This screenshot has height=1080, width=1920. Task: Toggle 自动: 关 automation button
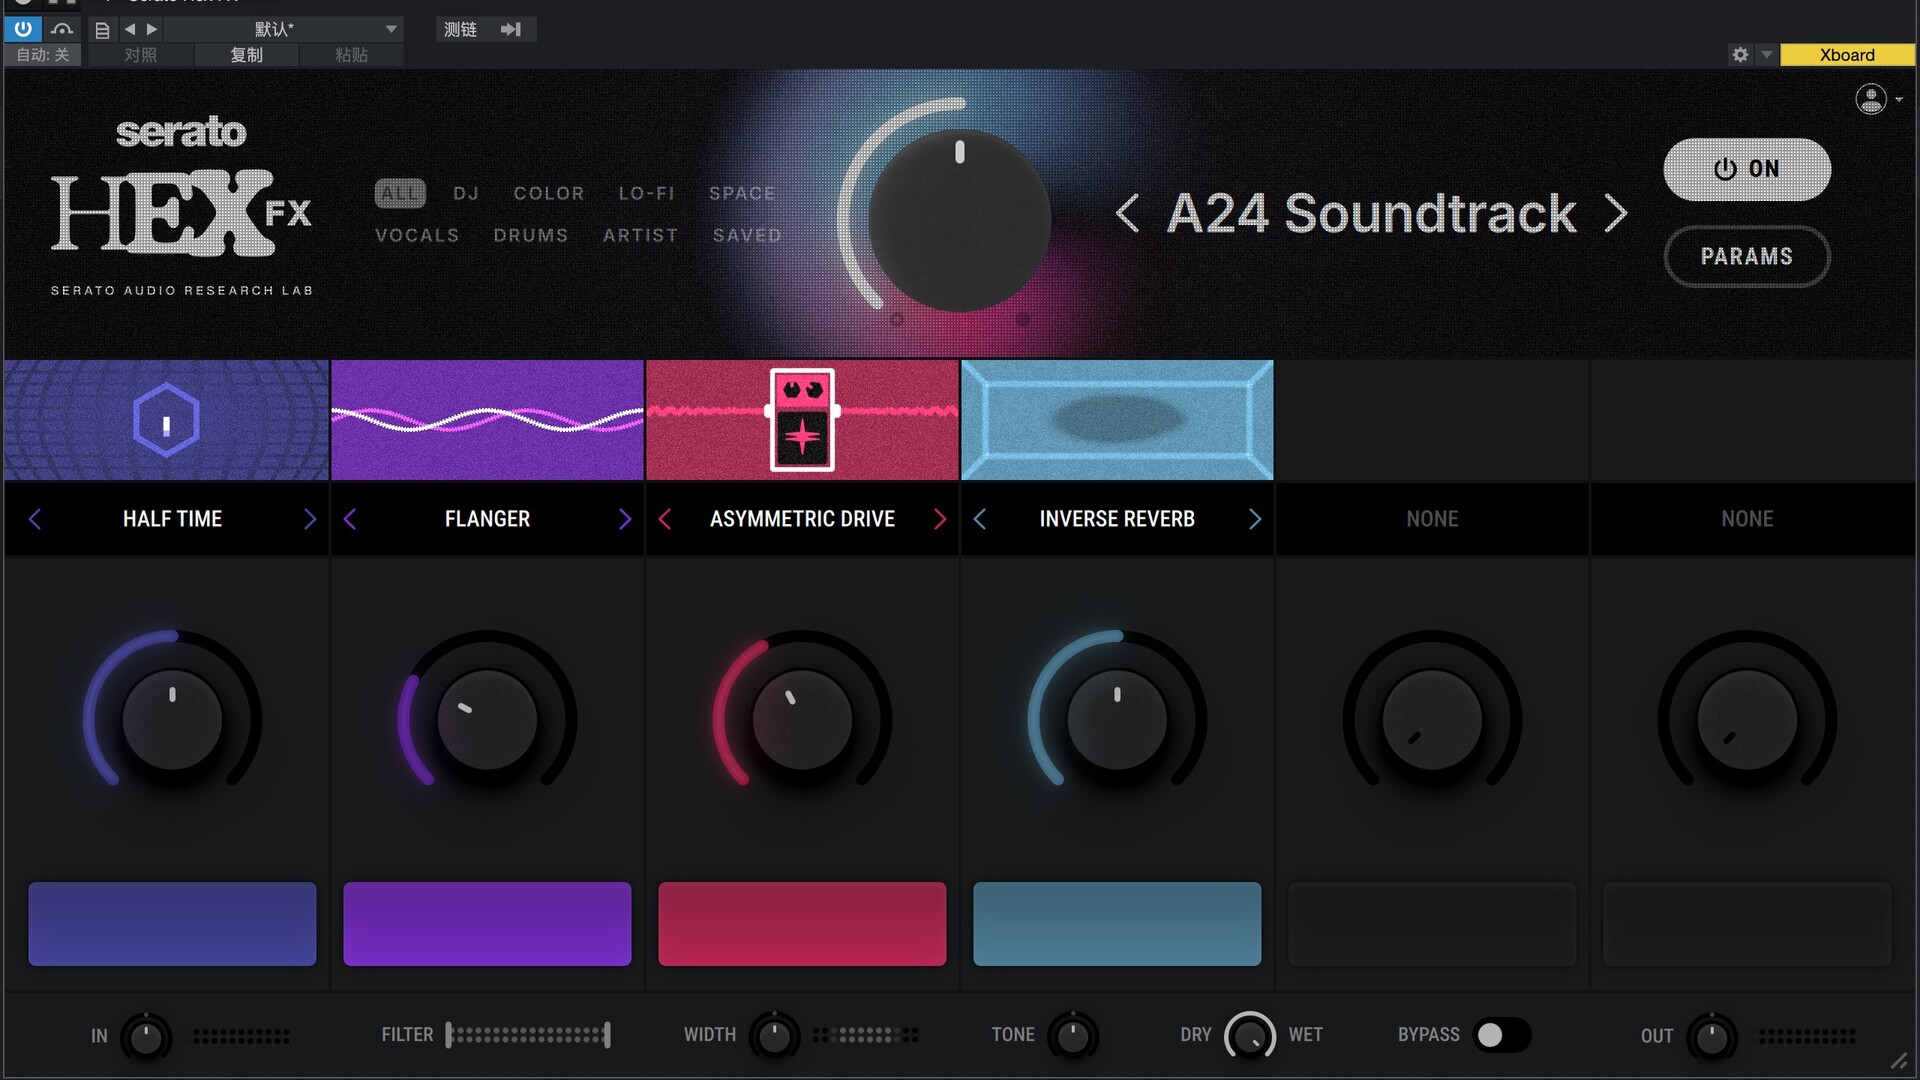43,55
